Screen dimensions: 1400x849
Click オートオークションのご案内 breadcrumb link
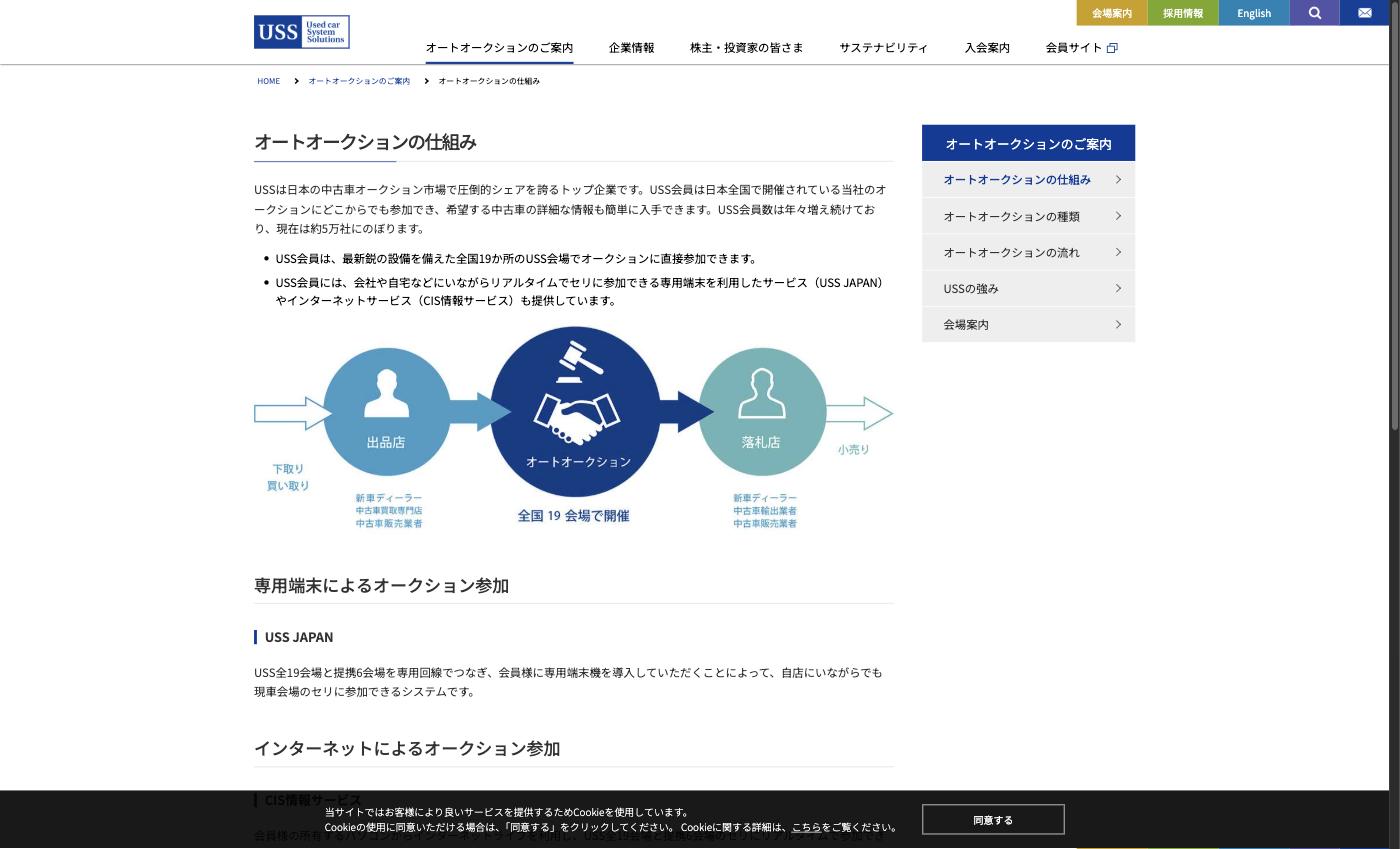(x=359, y=81)
